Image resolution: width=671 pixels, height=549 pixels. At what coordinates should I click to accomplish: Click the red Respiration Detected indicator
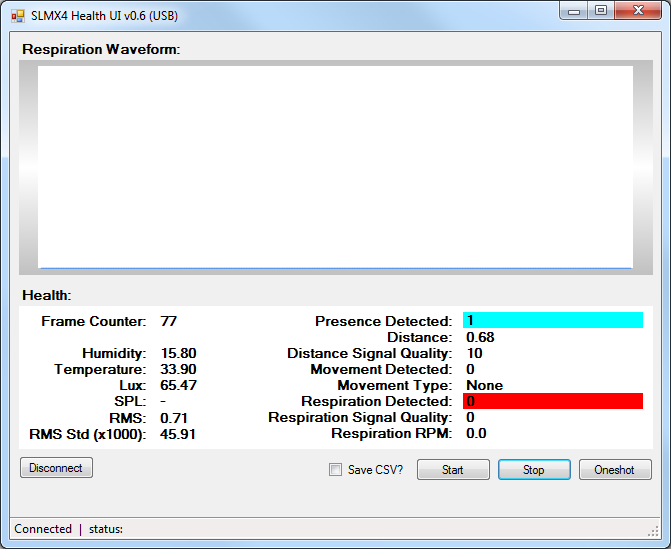(553, 401)
